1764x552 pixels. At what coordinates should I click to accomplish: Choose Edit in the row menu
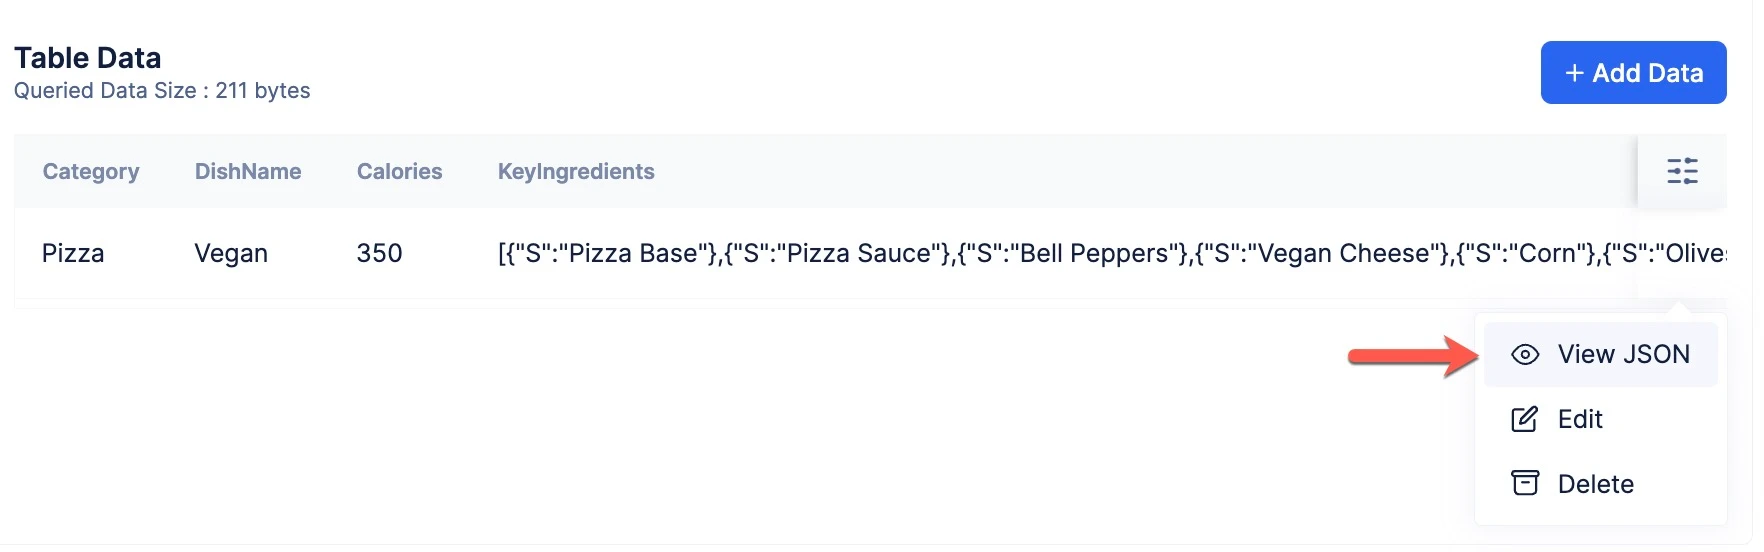pos(1600,419)
